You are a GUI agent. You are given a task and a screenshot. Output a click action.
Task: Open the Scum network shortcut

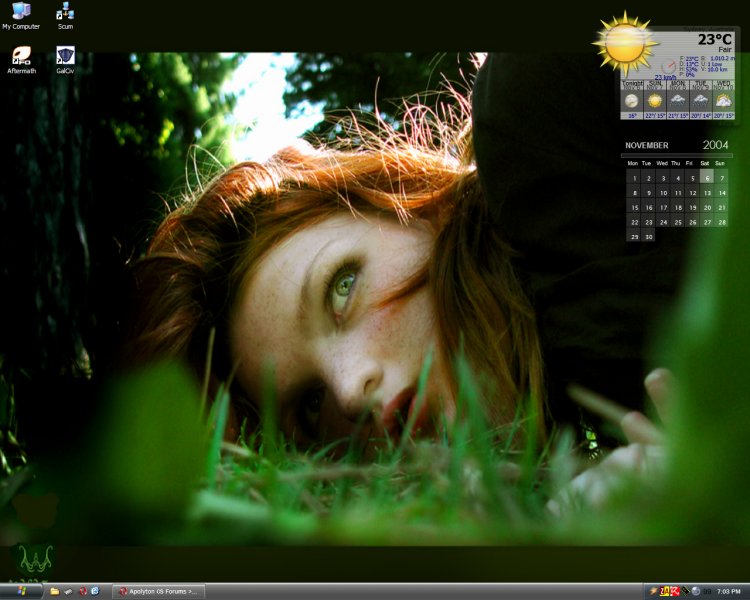(65, 12)
